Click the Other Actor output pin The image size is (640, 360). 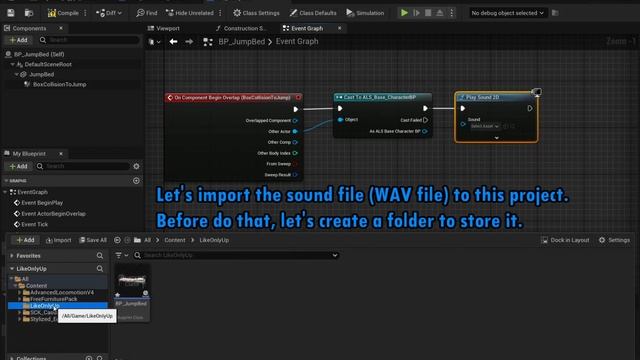(295, 131)
